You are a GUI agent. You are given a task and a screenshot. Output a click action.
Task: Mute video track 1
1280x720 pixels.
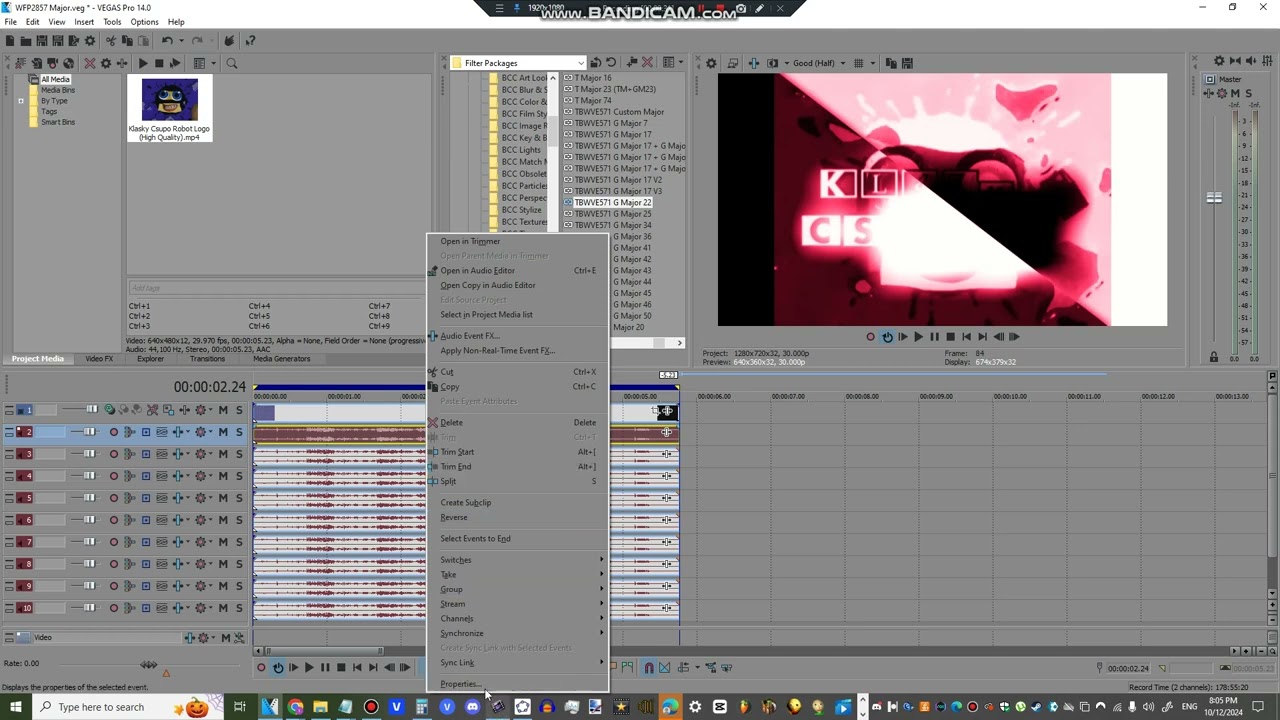pos(223,410)
